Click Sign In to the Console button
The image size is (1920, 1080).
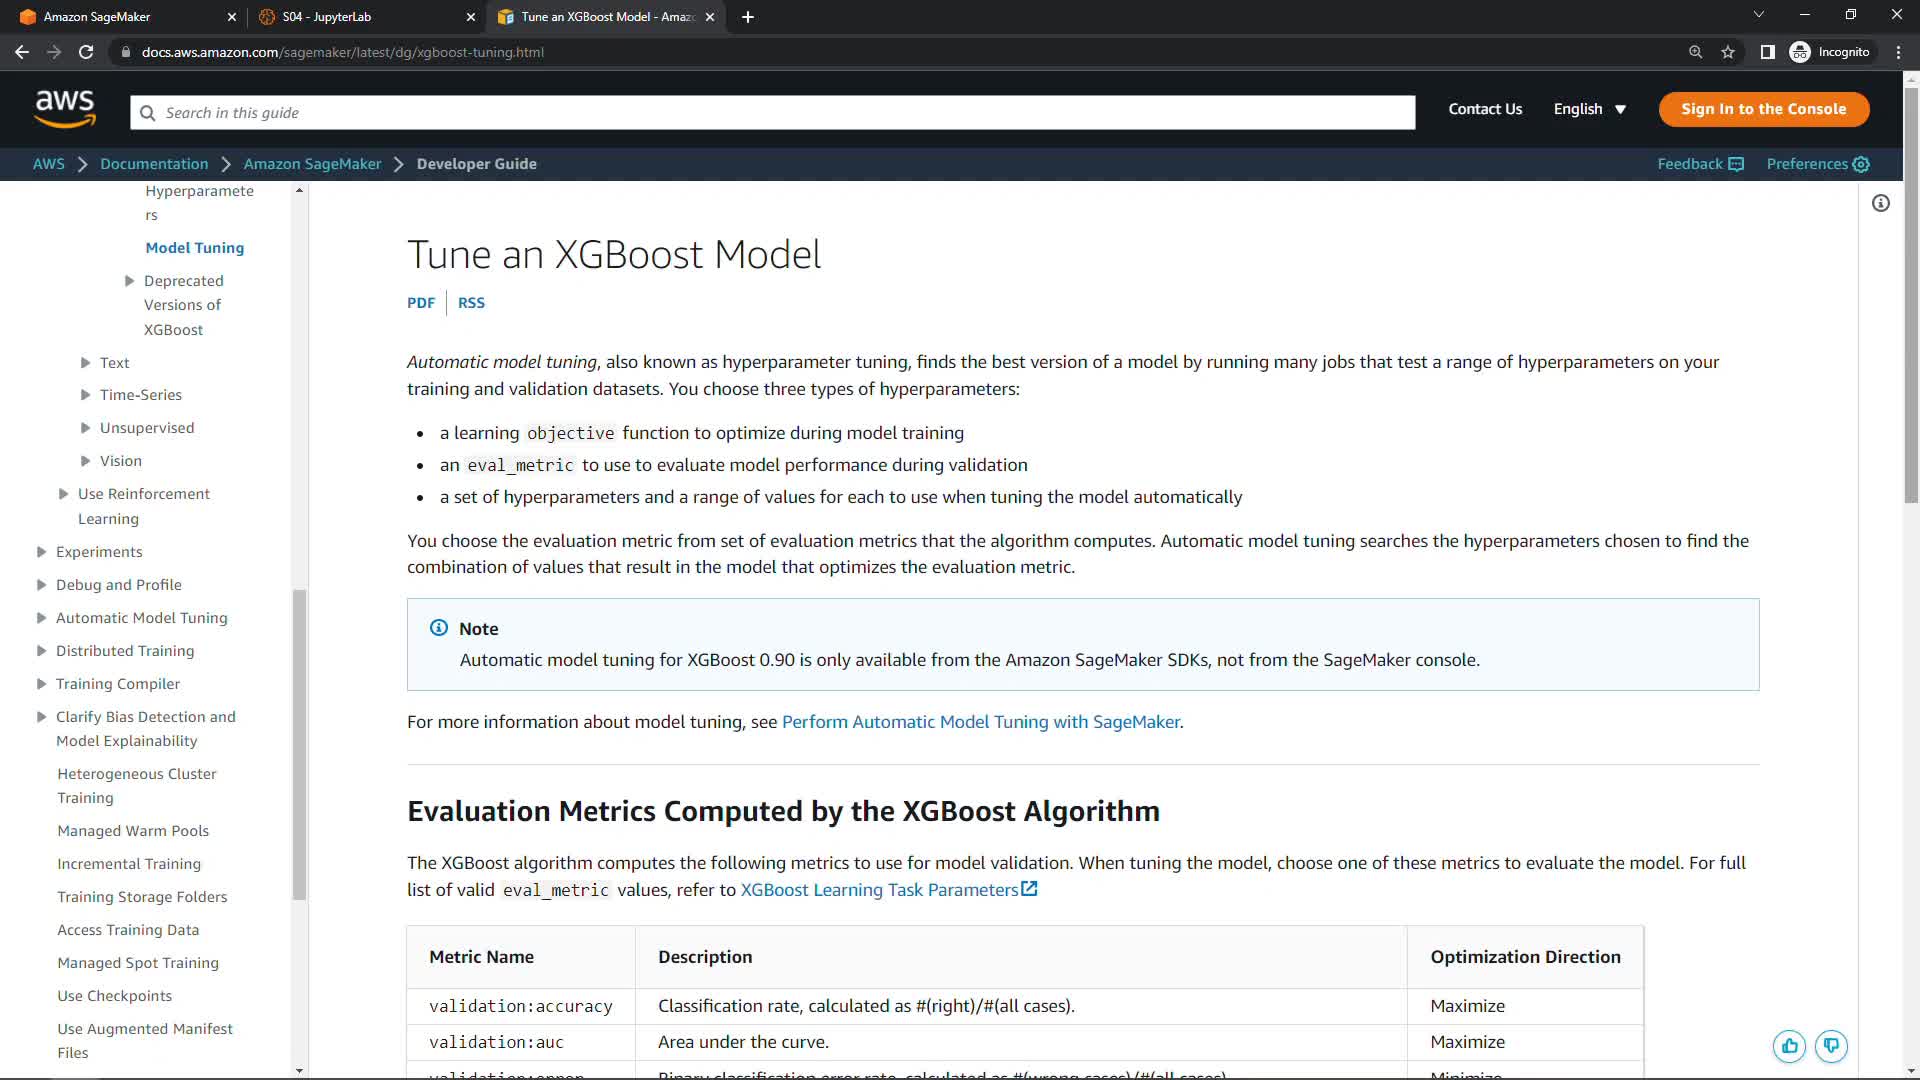[x=1763, y=109]
